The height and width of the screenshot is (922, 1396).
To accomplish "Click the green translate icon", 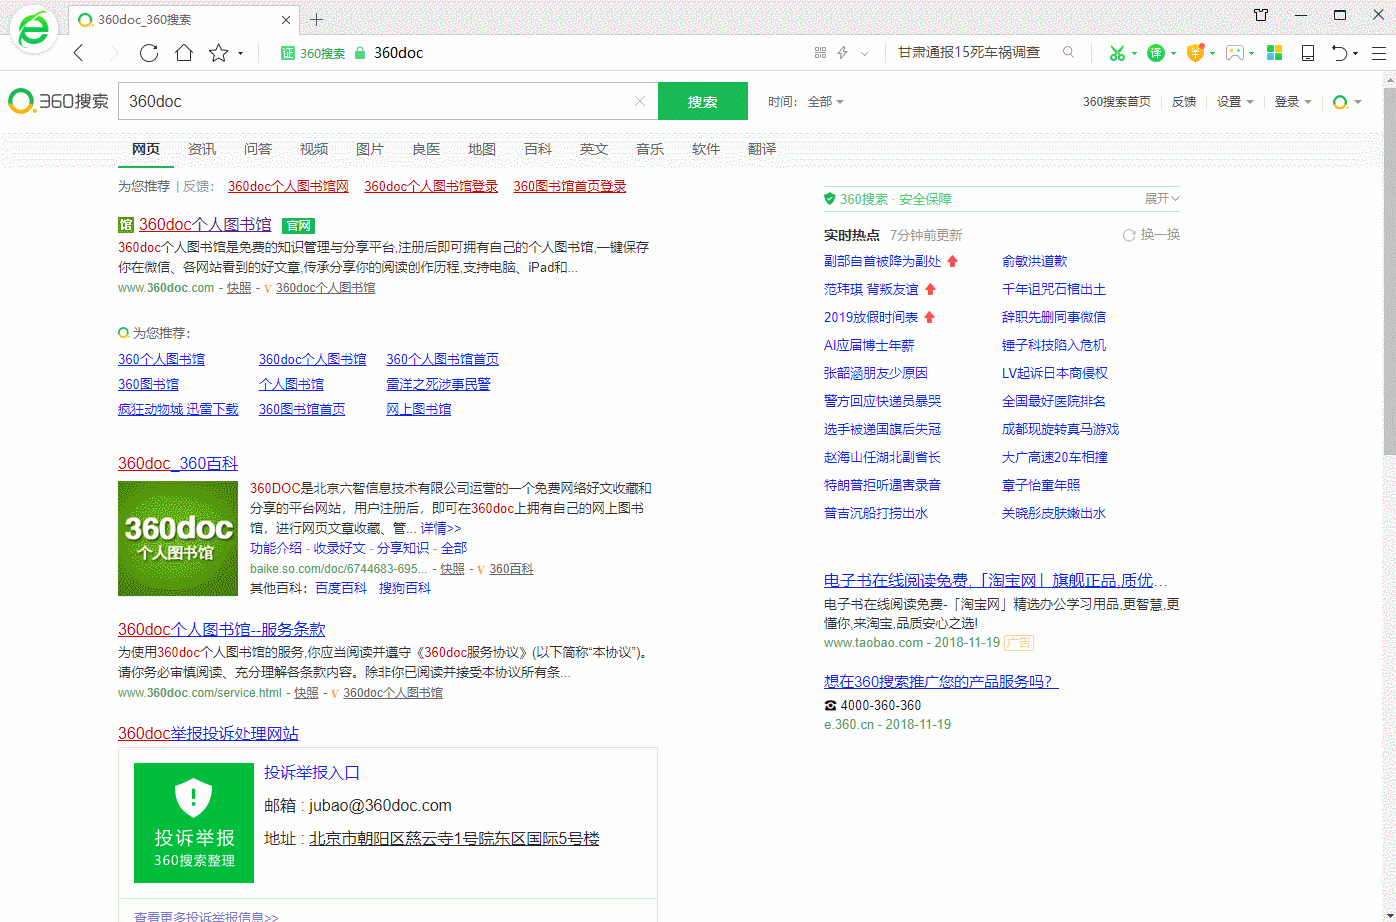I will (x=1155, y=53).
